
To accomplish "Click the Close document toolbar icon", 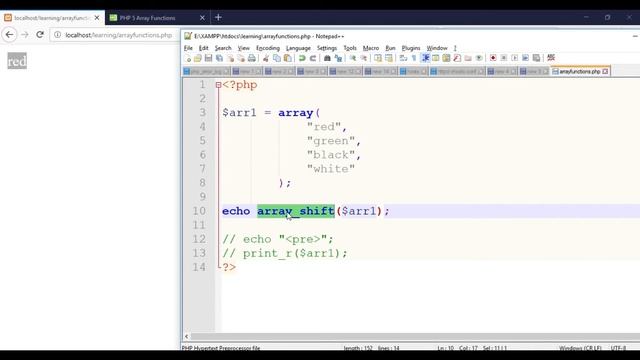I will 230,58.
